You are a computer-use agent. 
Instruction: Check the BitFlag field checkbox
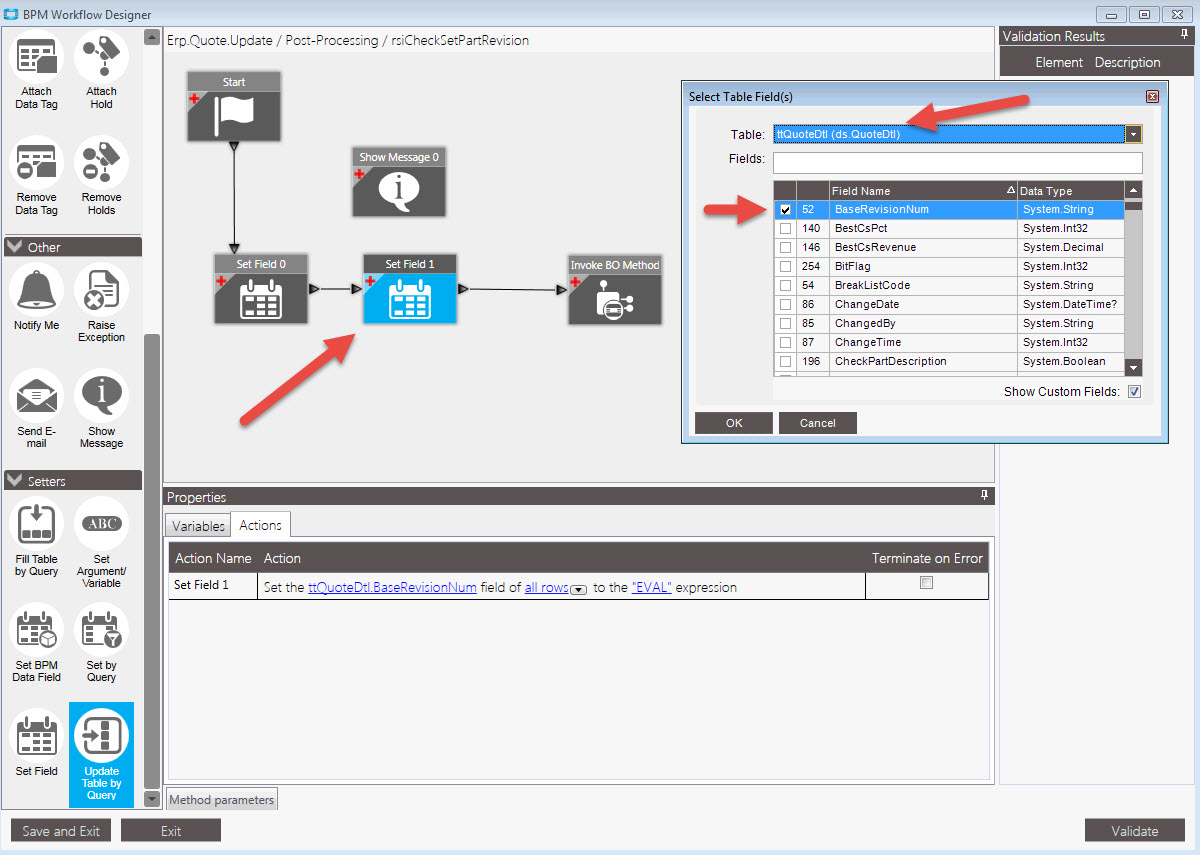tap(785, 267)
